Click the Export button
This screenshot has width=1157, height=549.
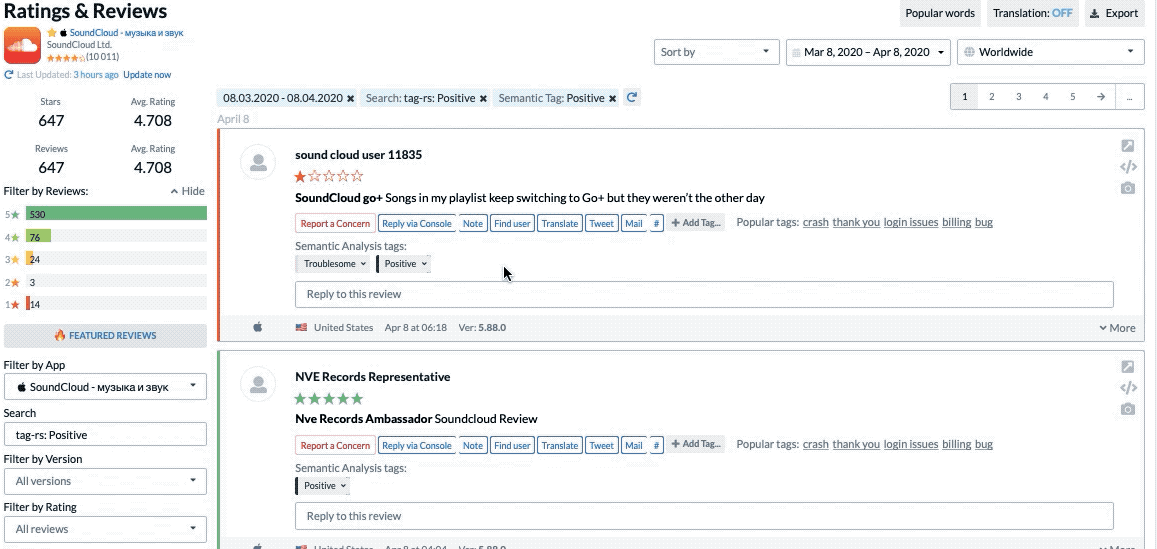(1114, 13)
